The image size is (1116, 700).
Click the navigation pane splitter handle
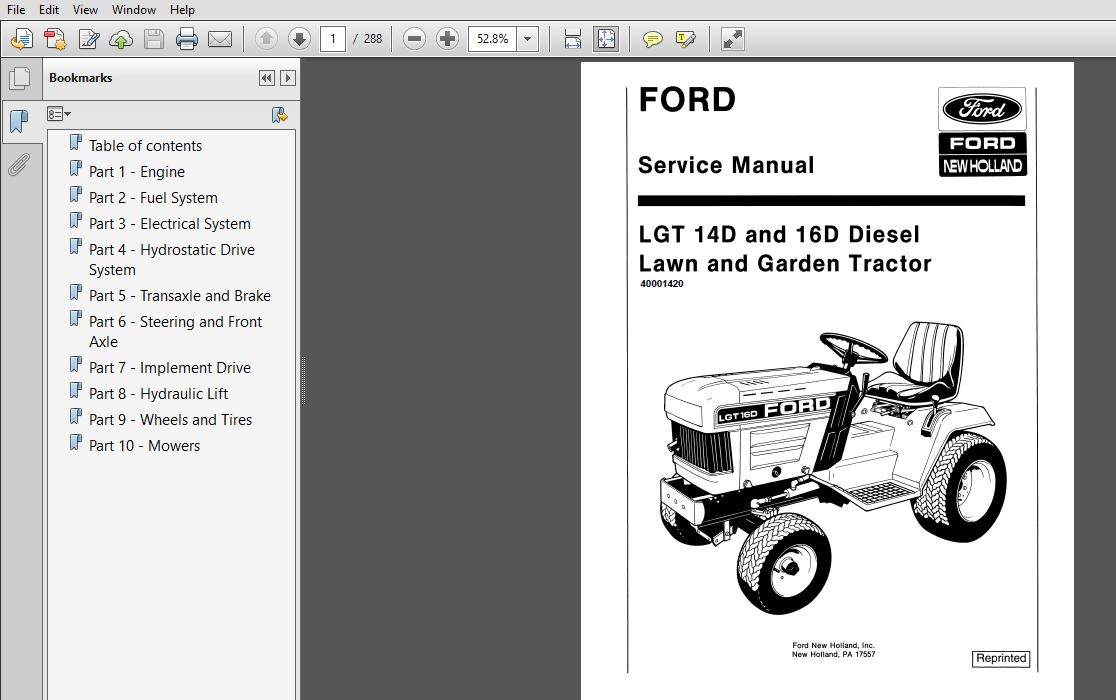pyautogui.click(x=303, y=381)
